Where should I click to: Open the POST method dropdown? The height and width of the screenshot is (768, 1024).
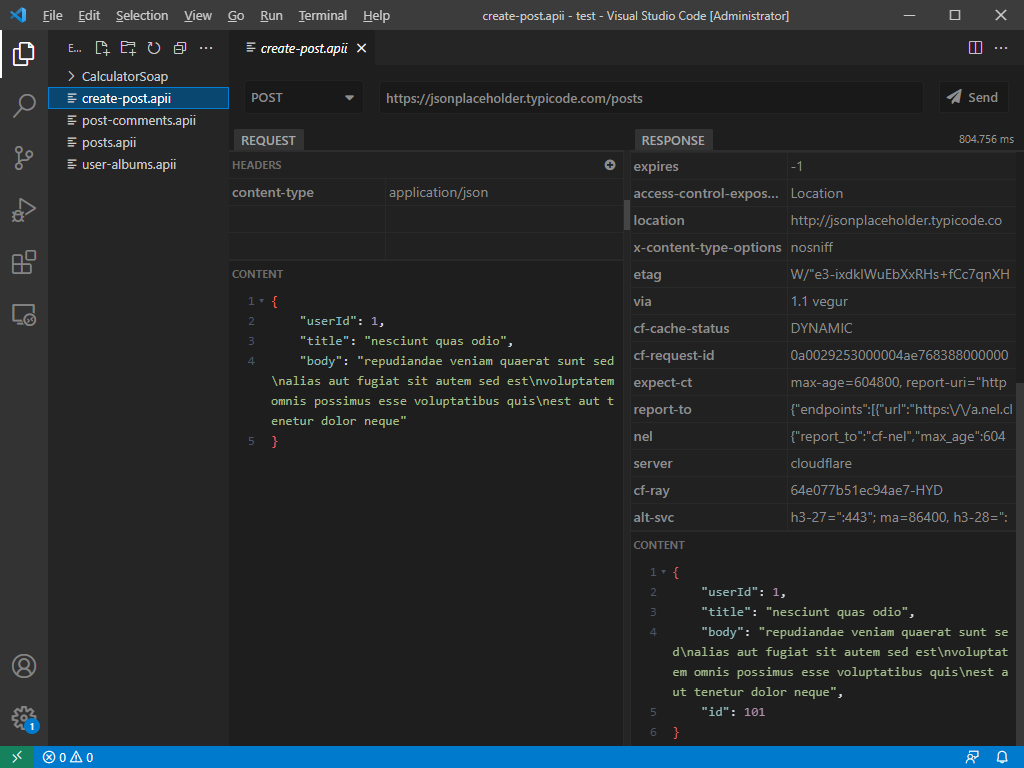coord(303,98)
